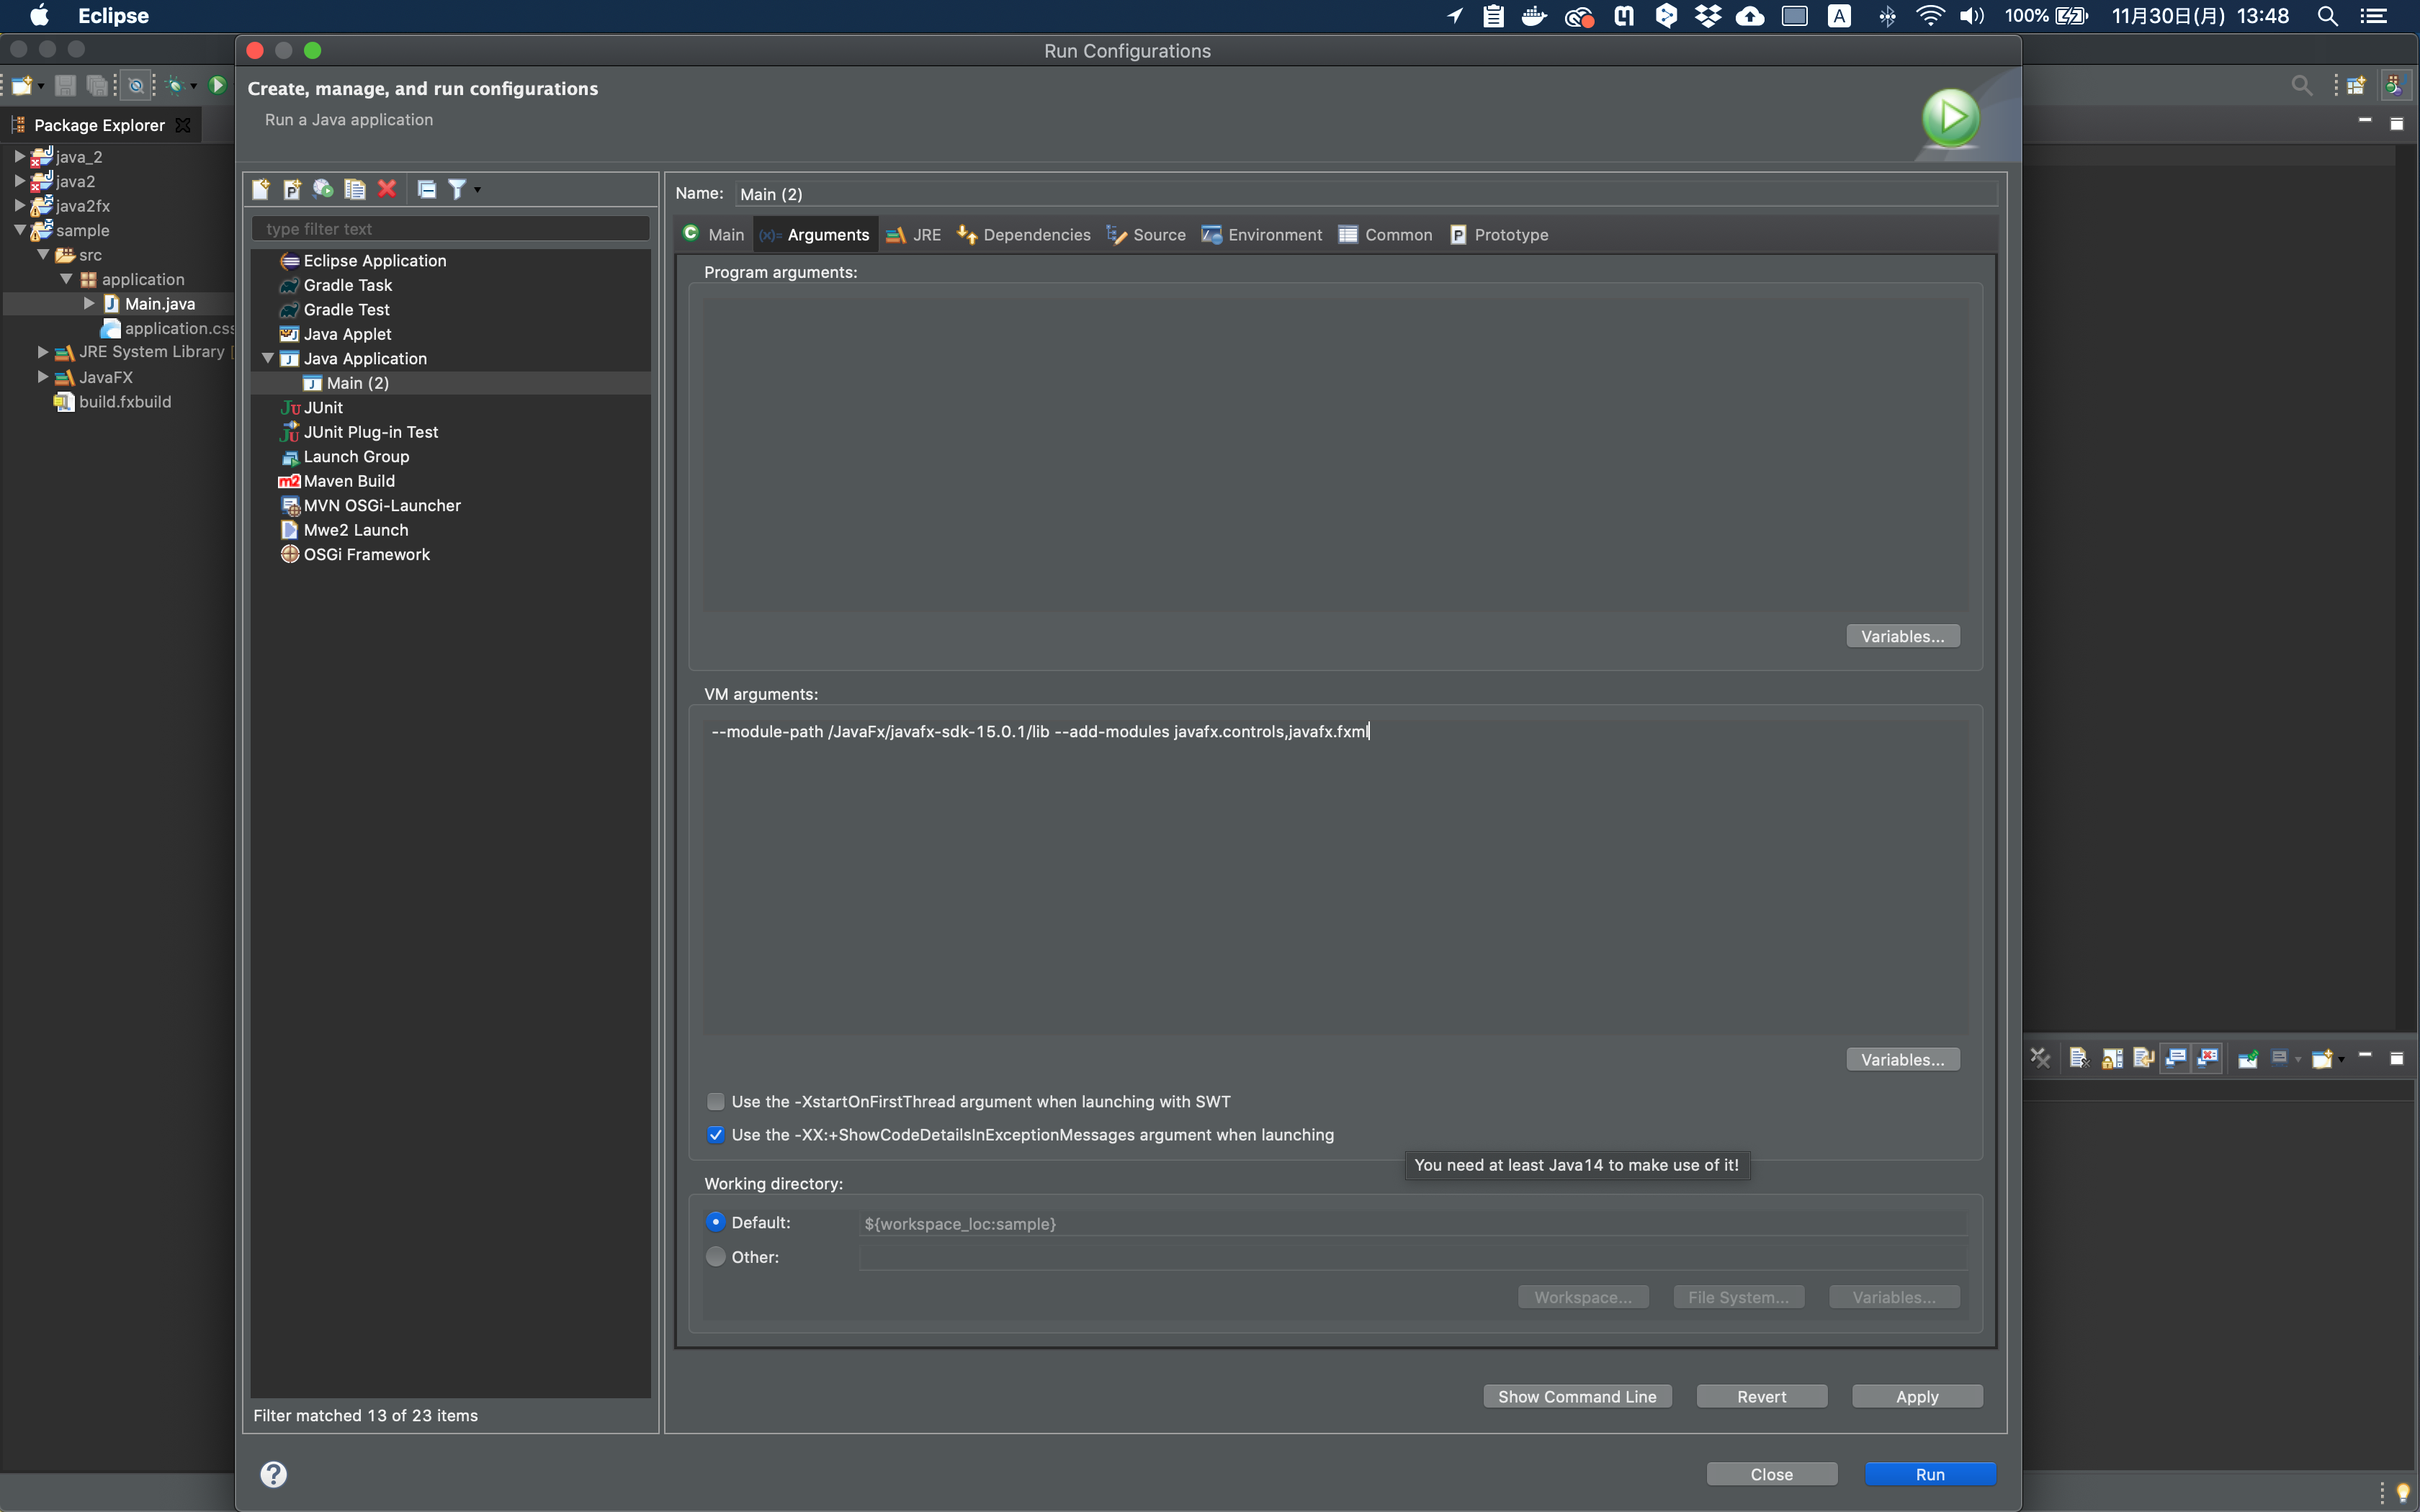Screen dimensions: 2420x1512
Task: Expand the java2fx project
Action: [19, 205]
